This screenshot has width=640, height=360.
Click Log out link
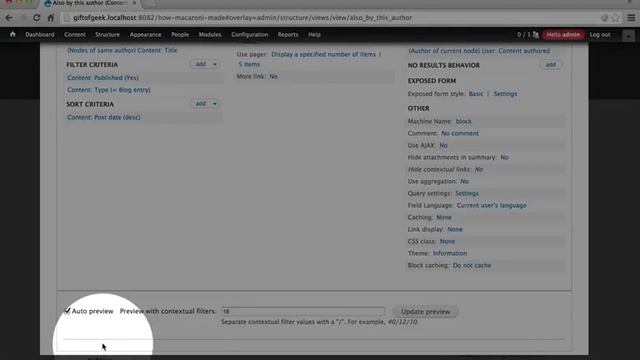(600, 35)
